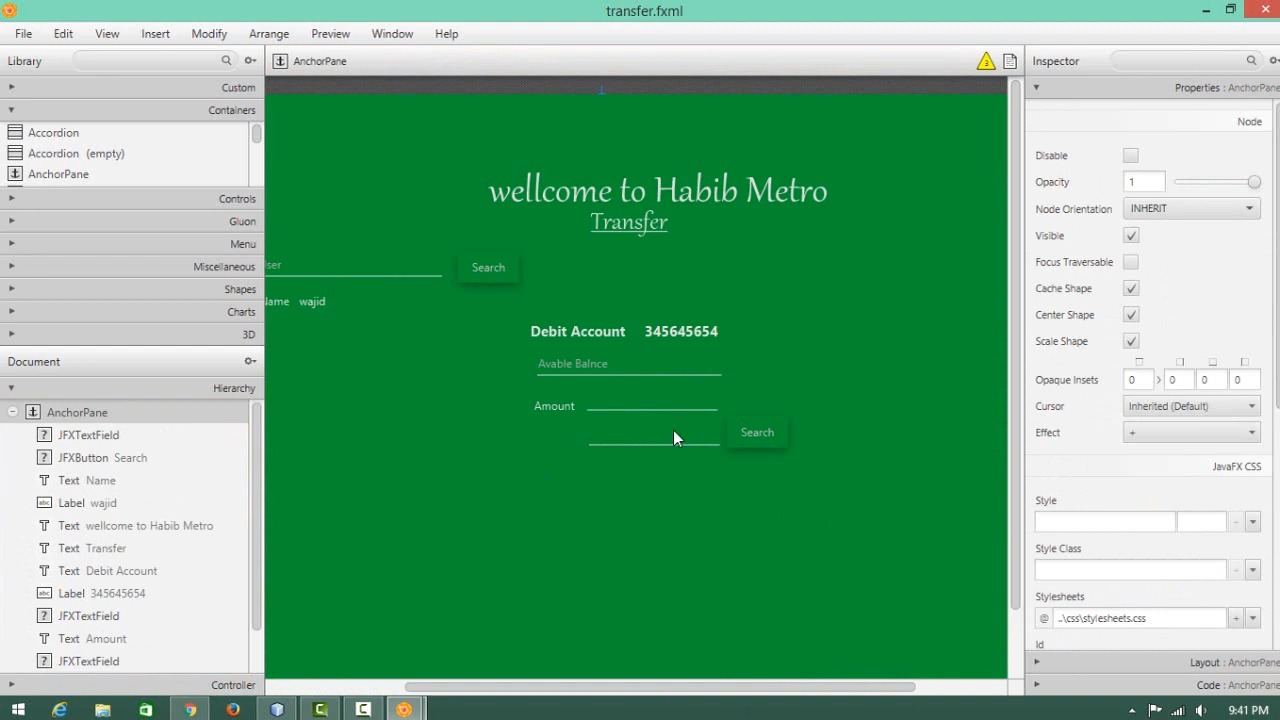Open Internet Explorer from the taskbar
Viewport: 1280px width, 720px height.
pyautogui.click(x=60, y=710)
